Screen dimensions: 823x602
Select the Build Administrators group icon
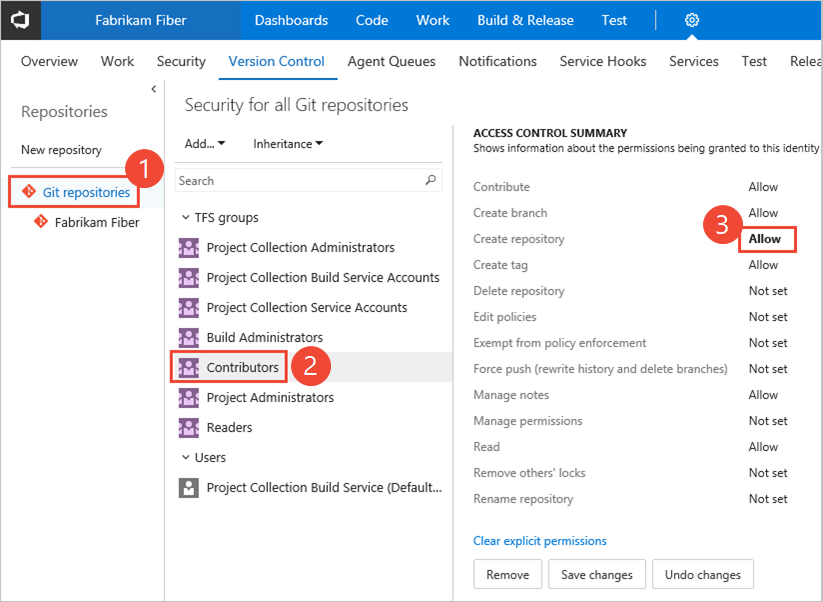(x=189, y=337)
